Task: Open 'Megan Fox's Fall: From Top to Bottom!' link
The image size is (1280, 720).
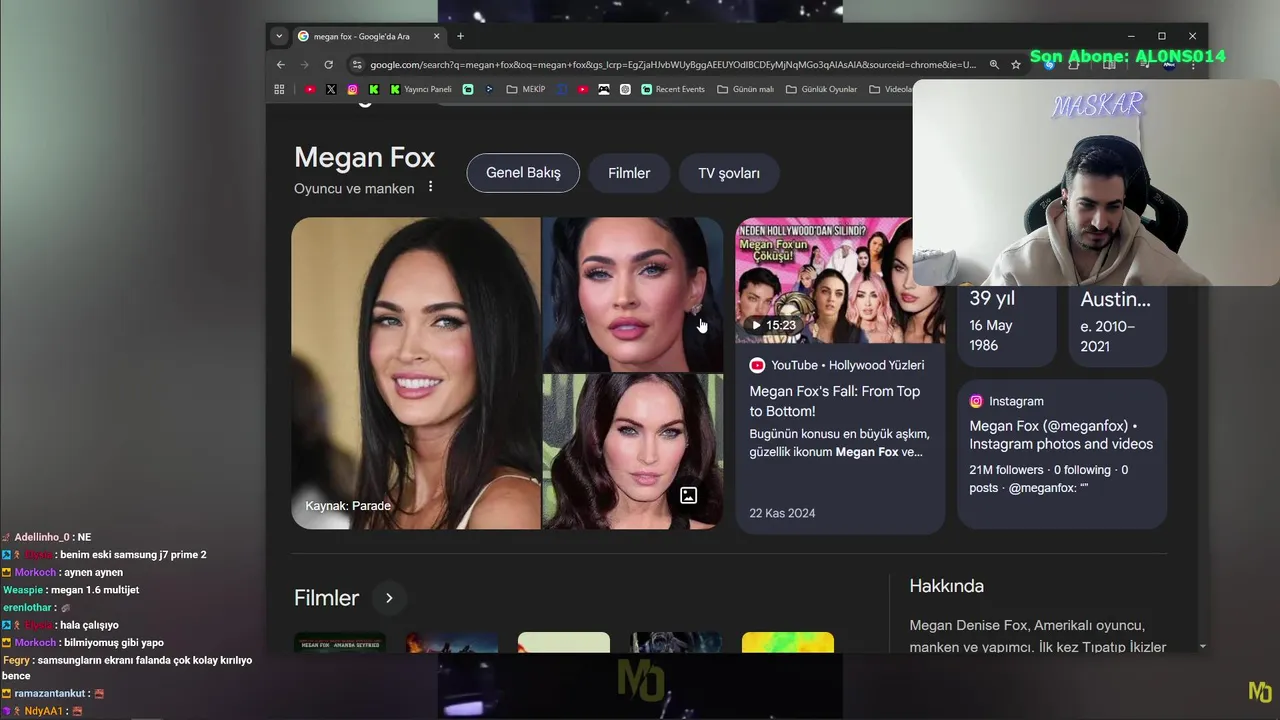Action: pos(835,401)
